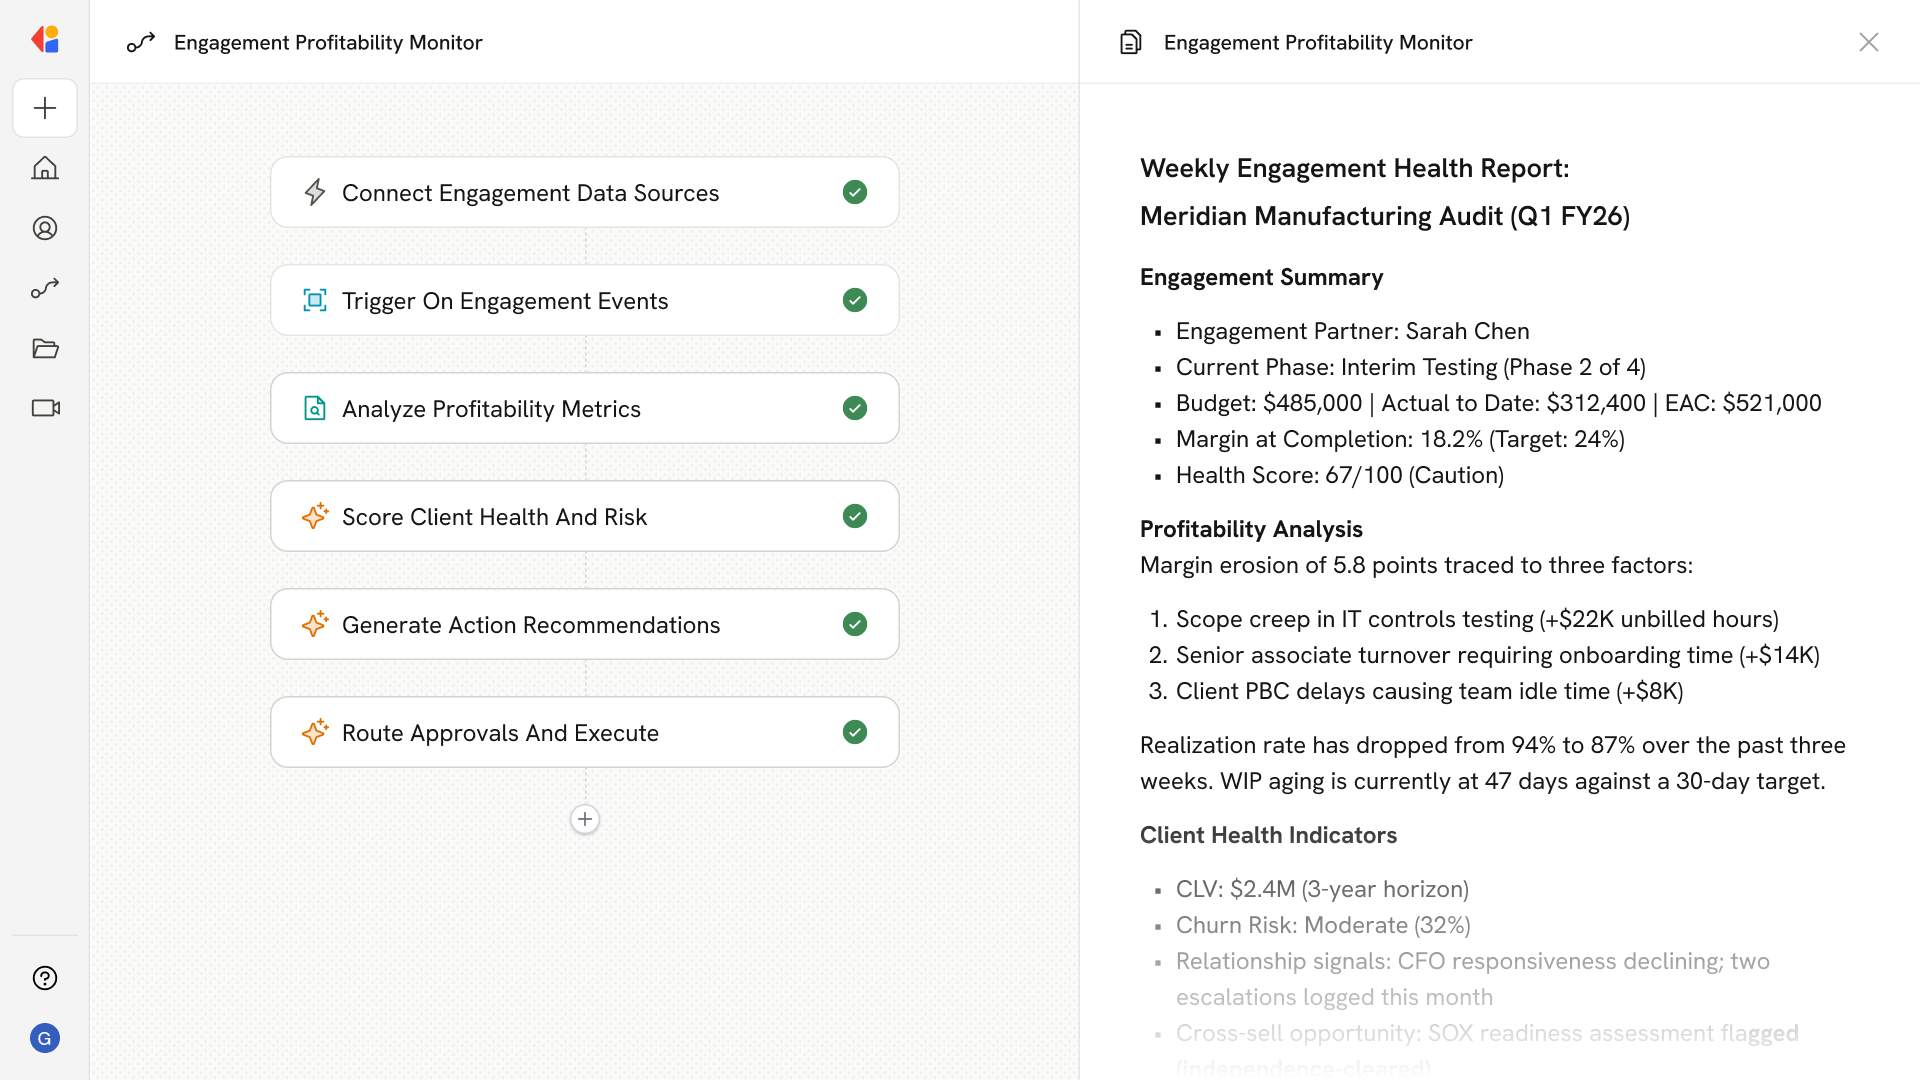This screenshot has width=1920, height=1080.
Task: Open the folder icon in sidebar
Action: click(x=45, y=348)
